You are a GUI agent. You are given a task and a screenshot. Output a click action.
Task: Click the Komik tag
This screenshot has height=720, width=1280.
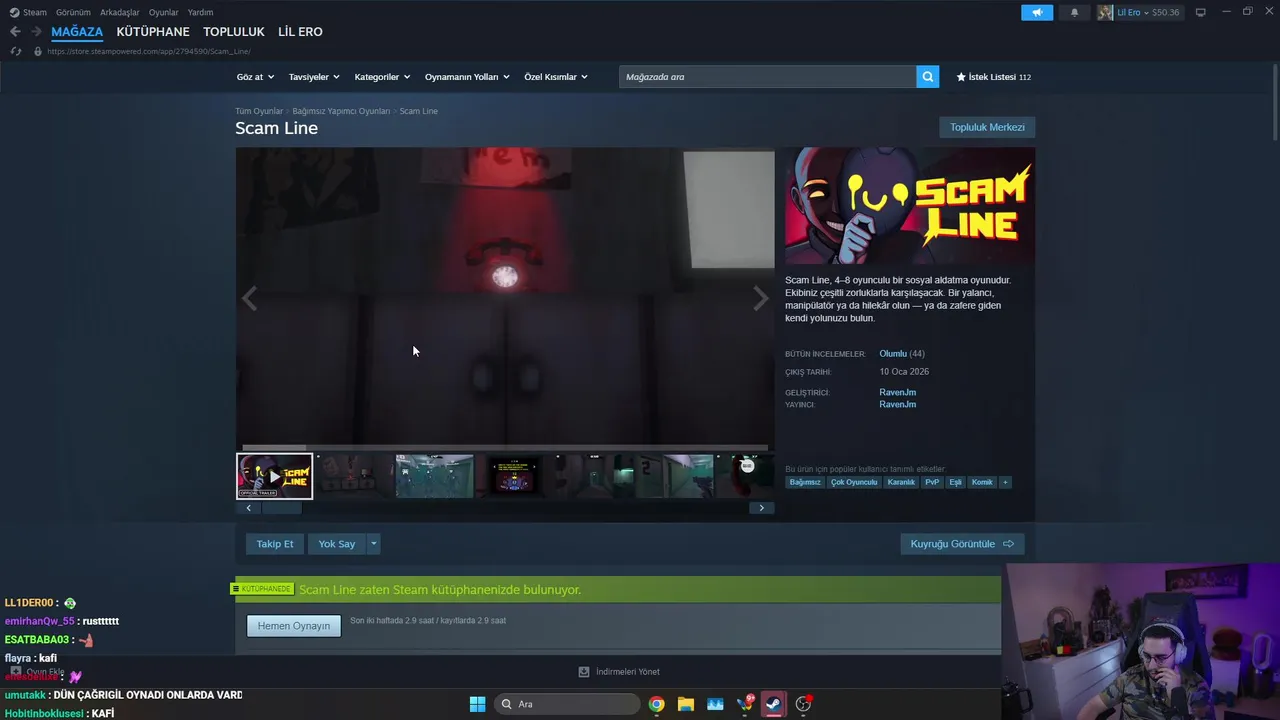pos(982,482)
